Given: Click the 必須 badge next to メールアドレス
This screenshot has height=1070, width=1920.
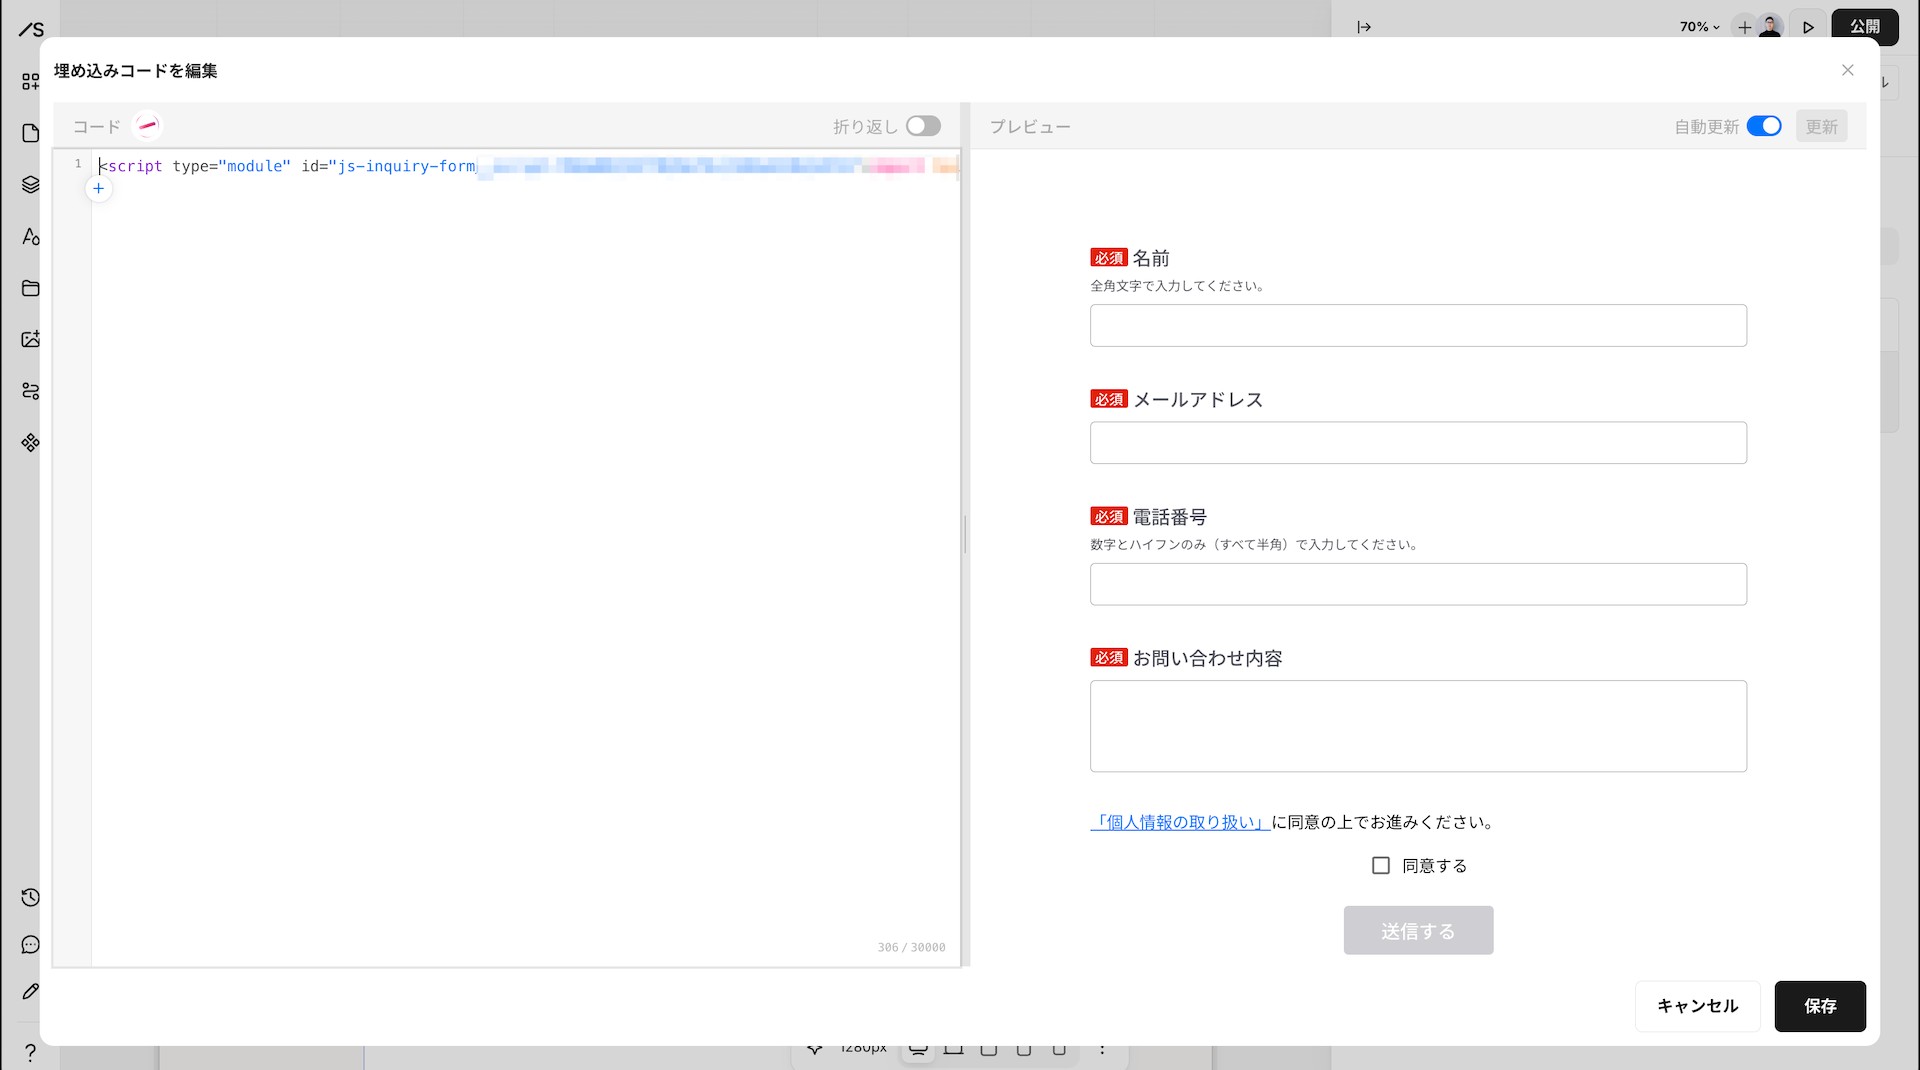Looking at the screenshot, I should (1109, 399).
